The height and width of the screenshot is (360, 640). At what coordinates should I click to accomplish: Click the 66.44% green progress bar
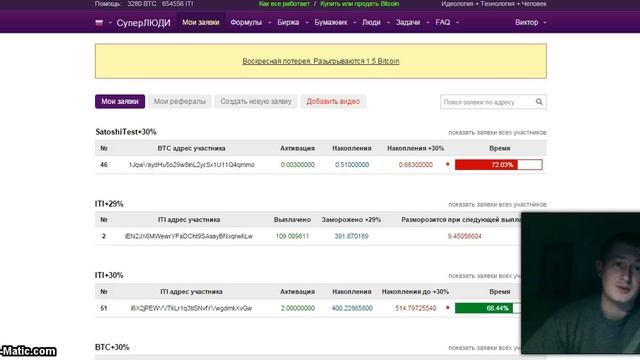pyautogui.click(x=488, y=308)
